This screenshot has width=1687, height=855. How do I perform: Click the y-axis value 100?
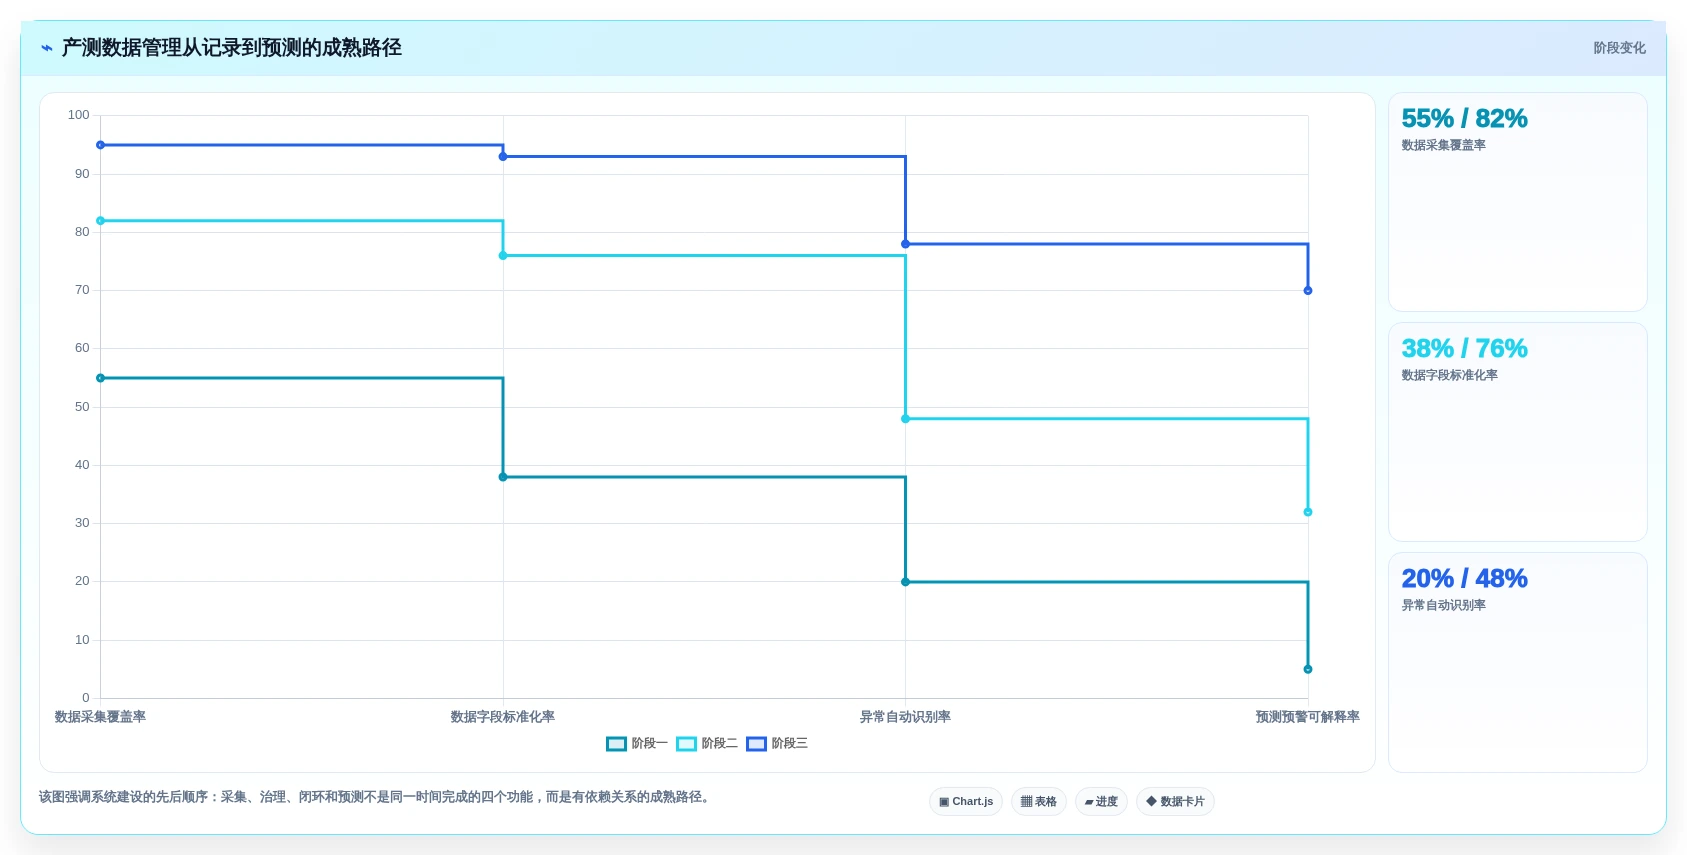click(x=79, y=115)
